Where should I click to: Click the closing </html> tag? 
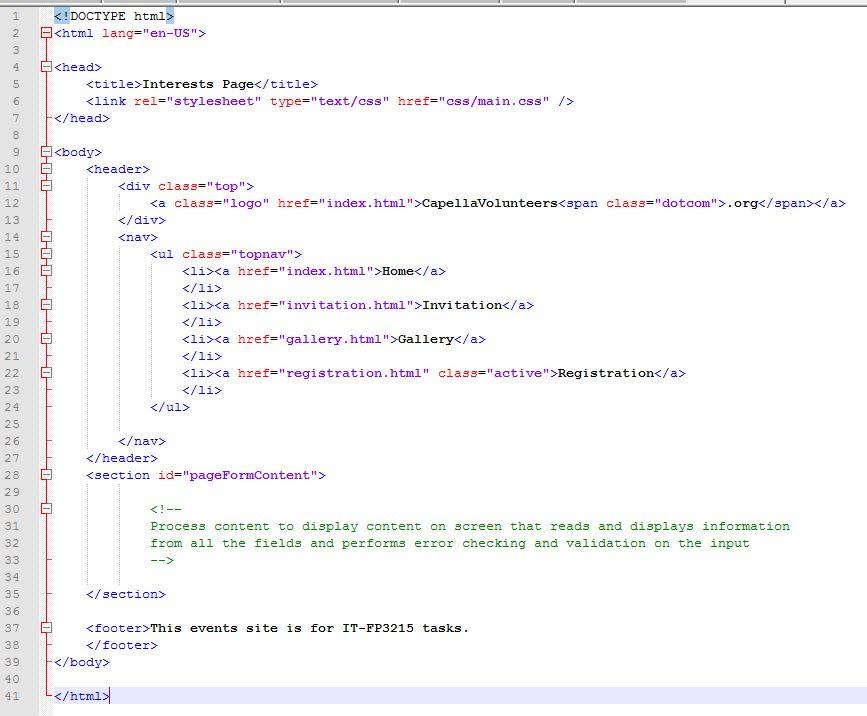[82, 696]
